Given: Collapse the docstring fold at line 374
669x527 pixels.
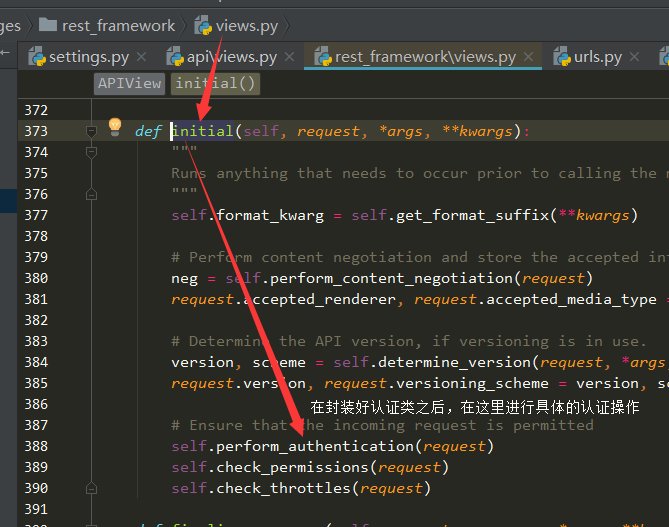Looking at the screenshot, I should 91,152.
